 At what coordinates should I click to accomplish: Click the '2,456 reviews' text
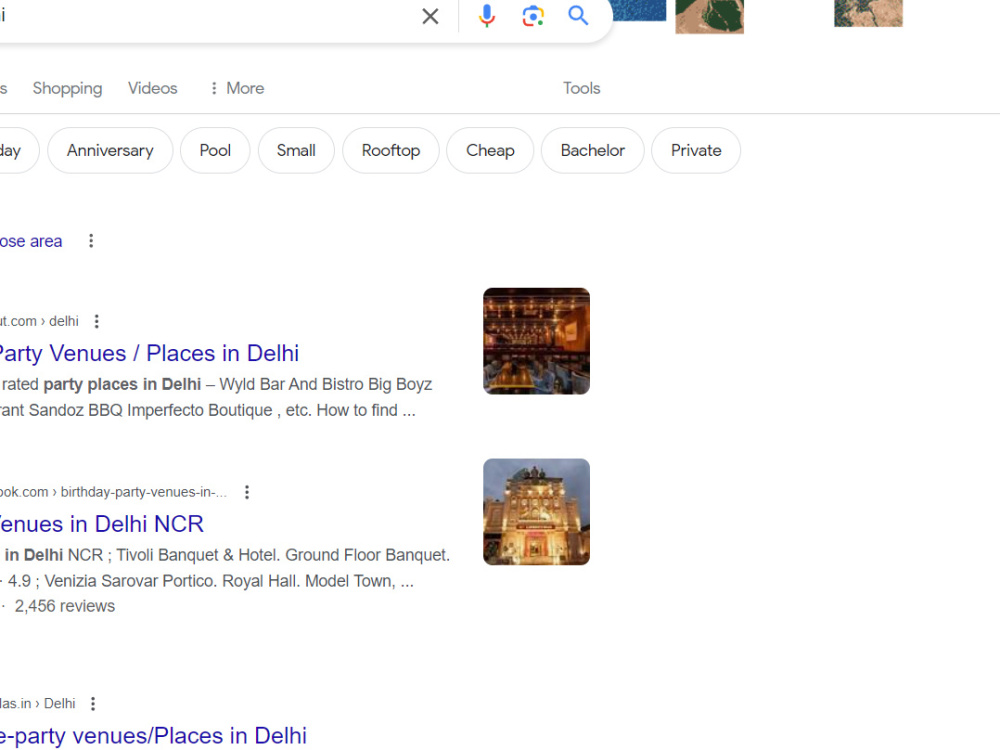(x=64, y=606)
